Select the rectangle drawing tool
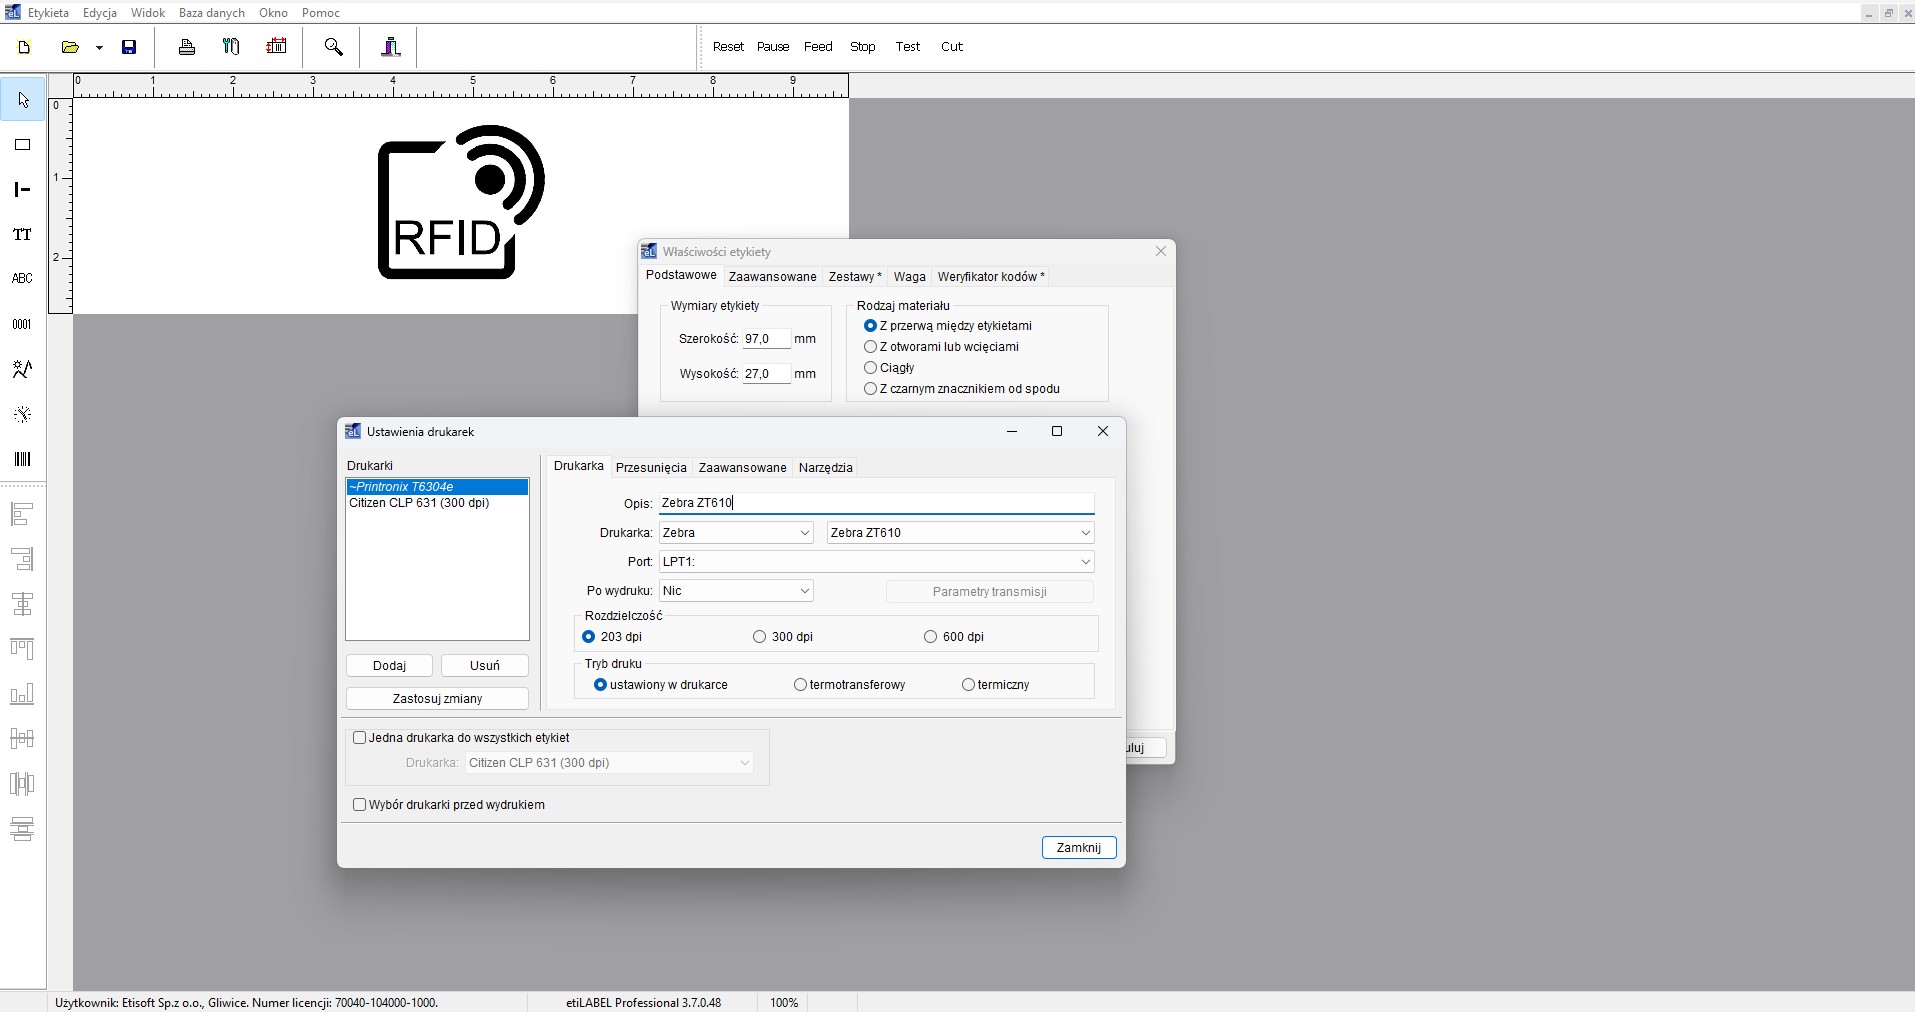 click(22, 145)
